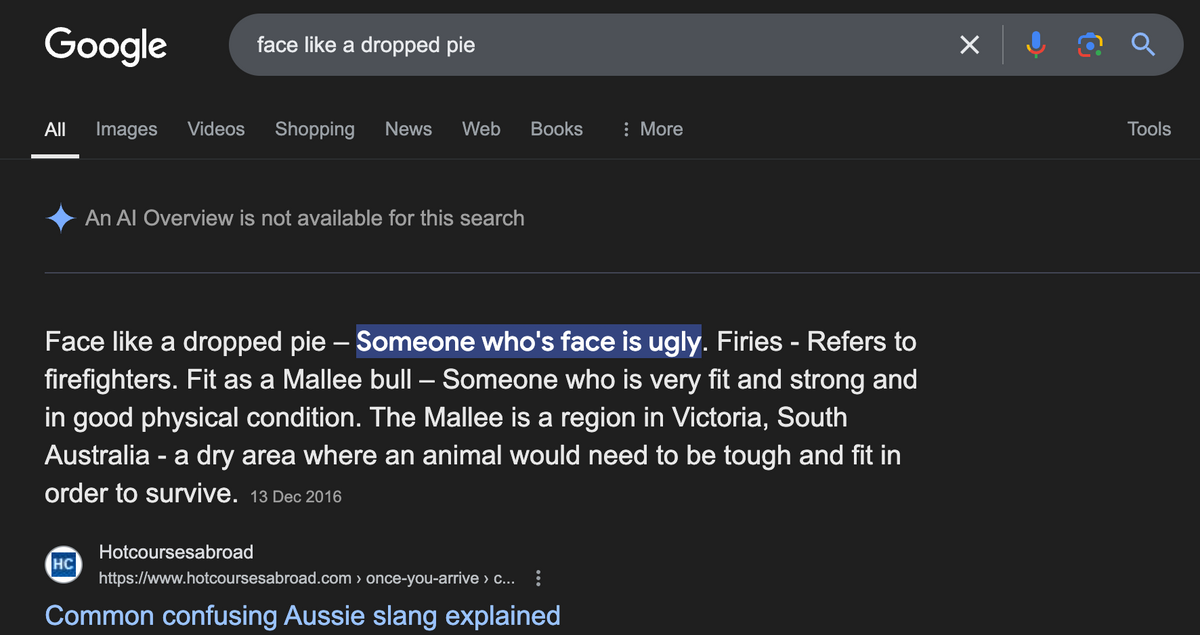
Task: Go to the News tab
Action: click(x=408, y=129)
